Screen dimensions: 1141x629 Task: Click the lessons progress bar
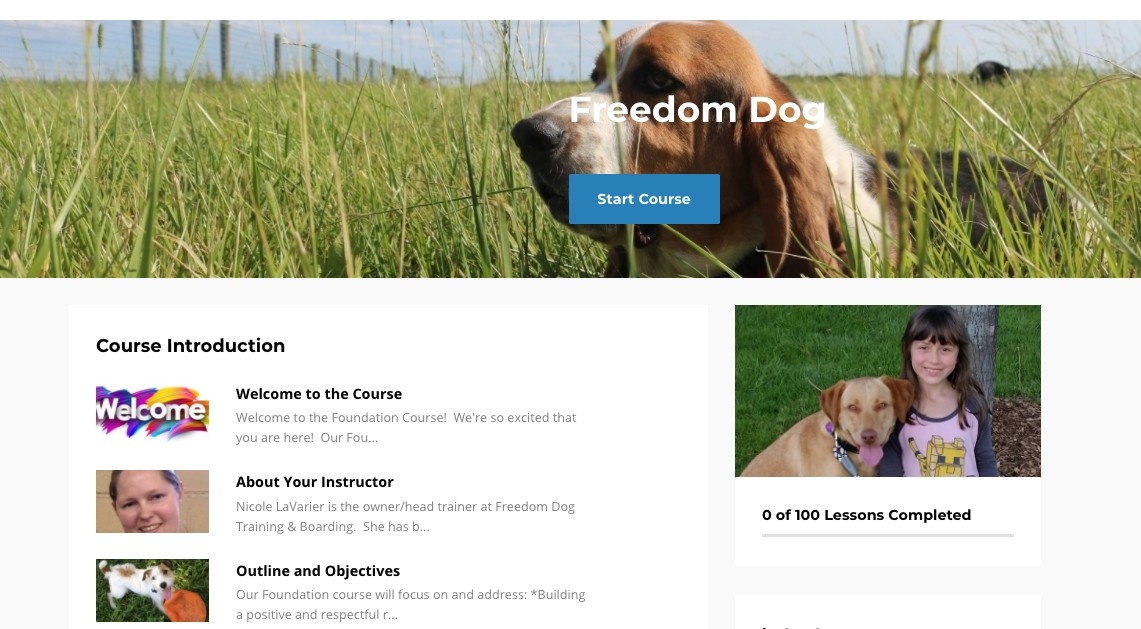(x=888, y=535)
